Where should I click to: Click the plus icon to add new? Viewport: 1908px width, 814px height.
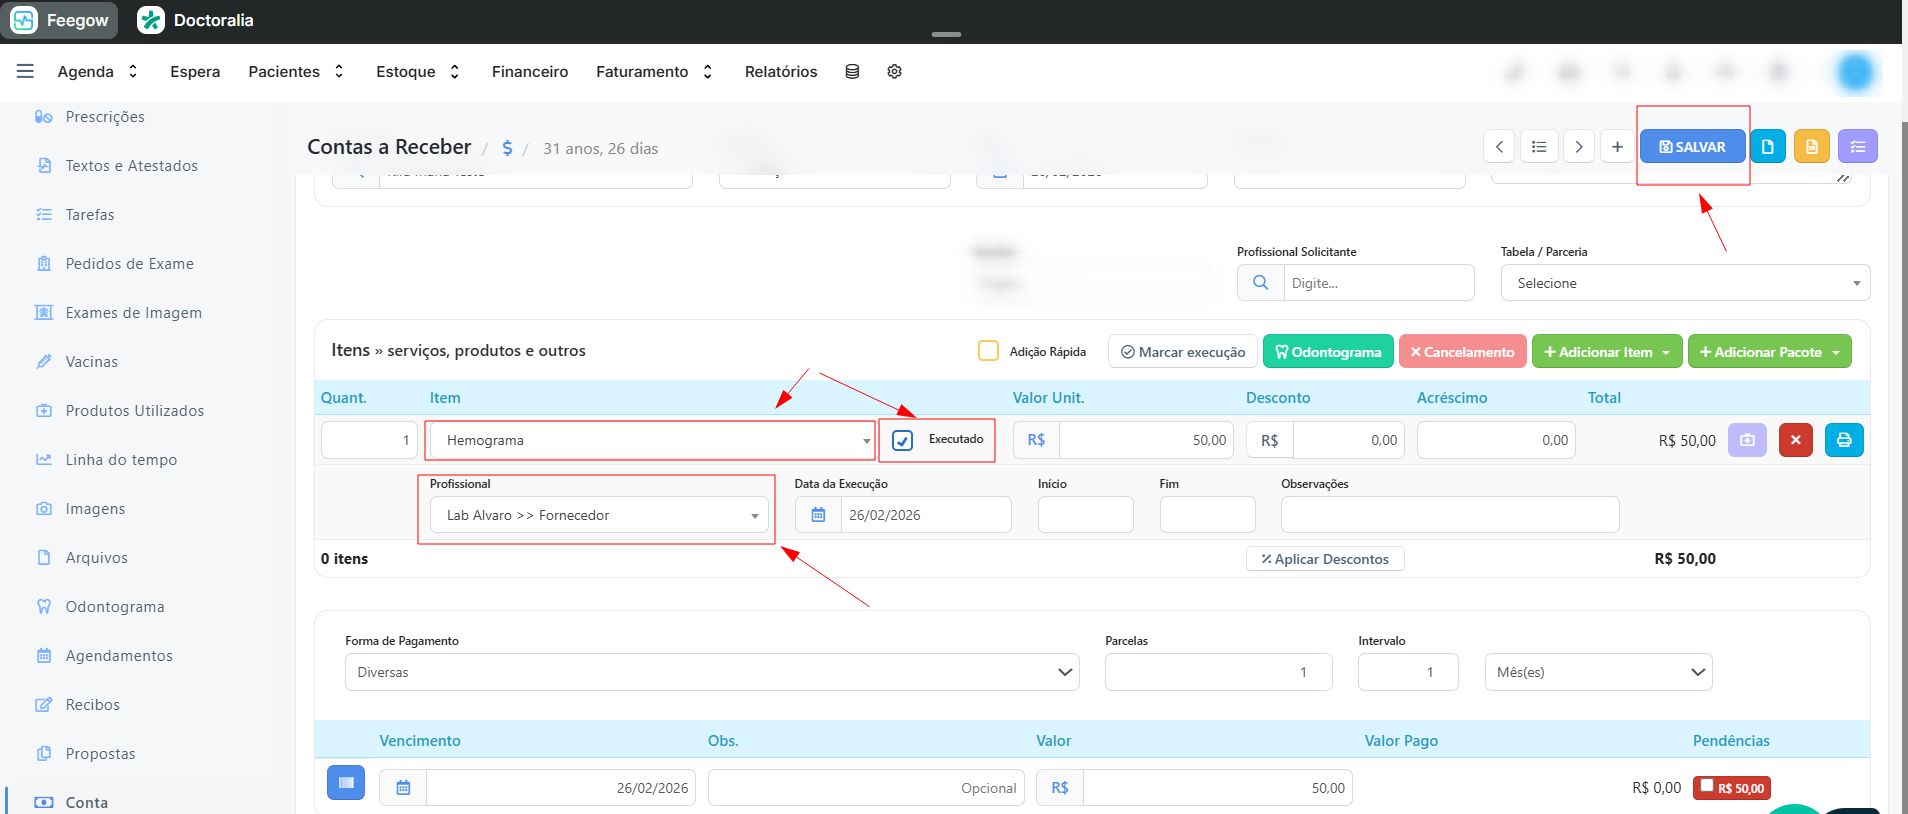click(1617, 147)
